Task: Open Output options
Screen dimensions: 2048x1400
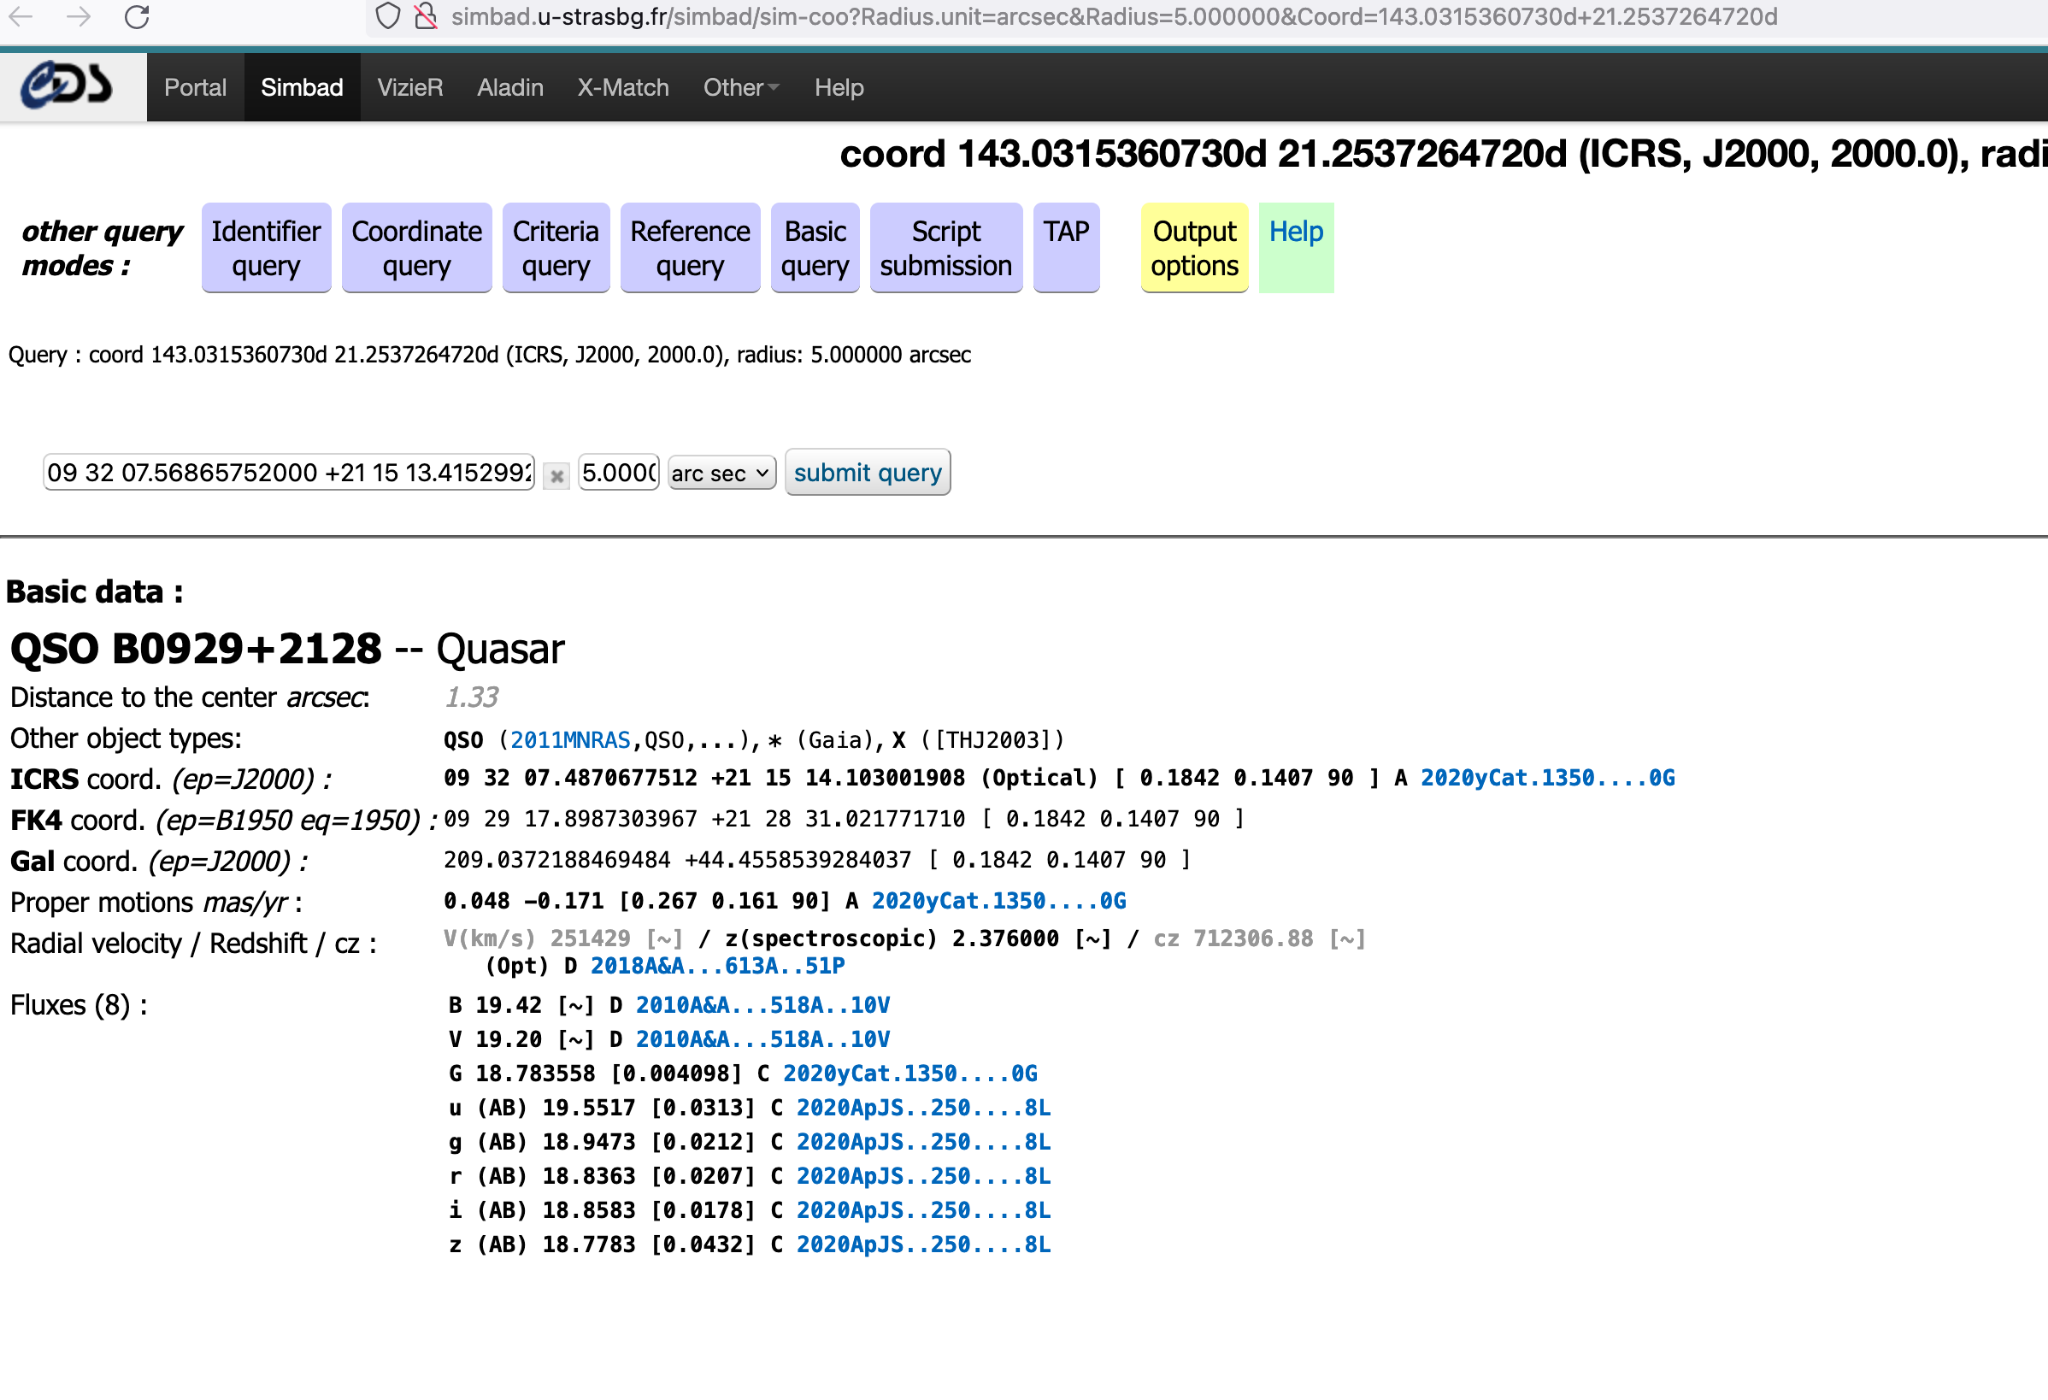Action: pos(1194,248)
